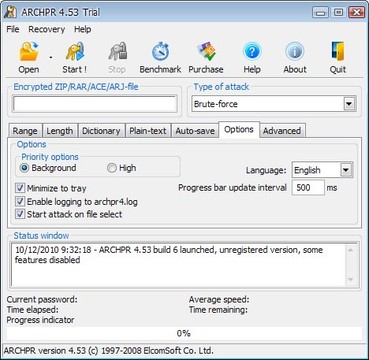Click the greyed-out Stop icon
Image resolution: width=369 pixels, height=360 pixels.
coord(117,52)
